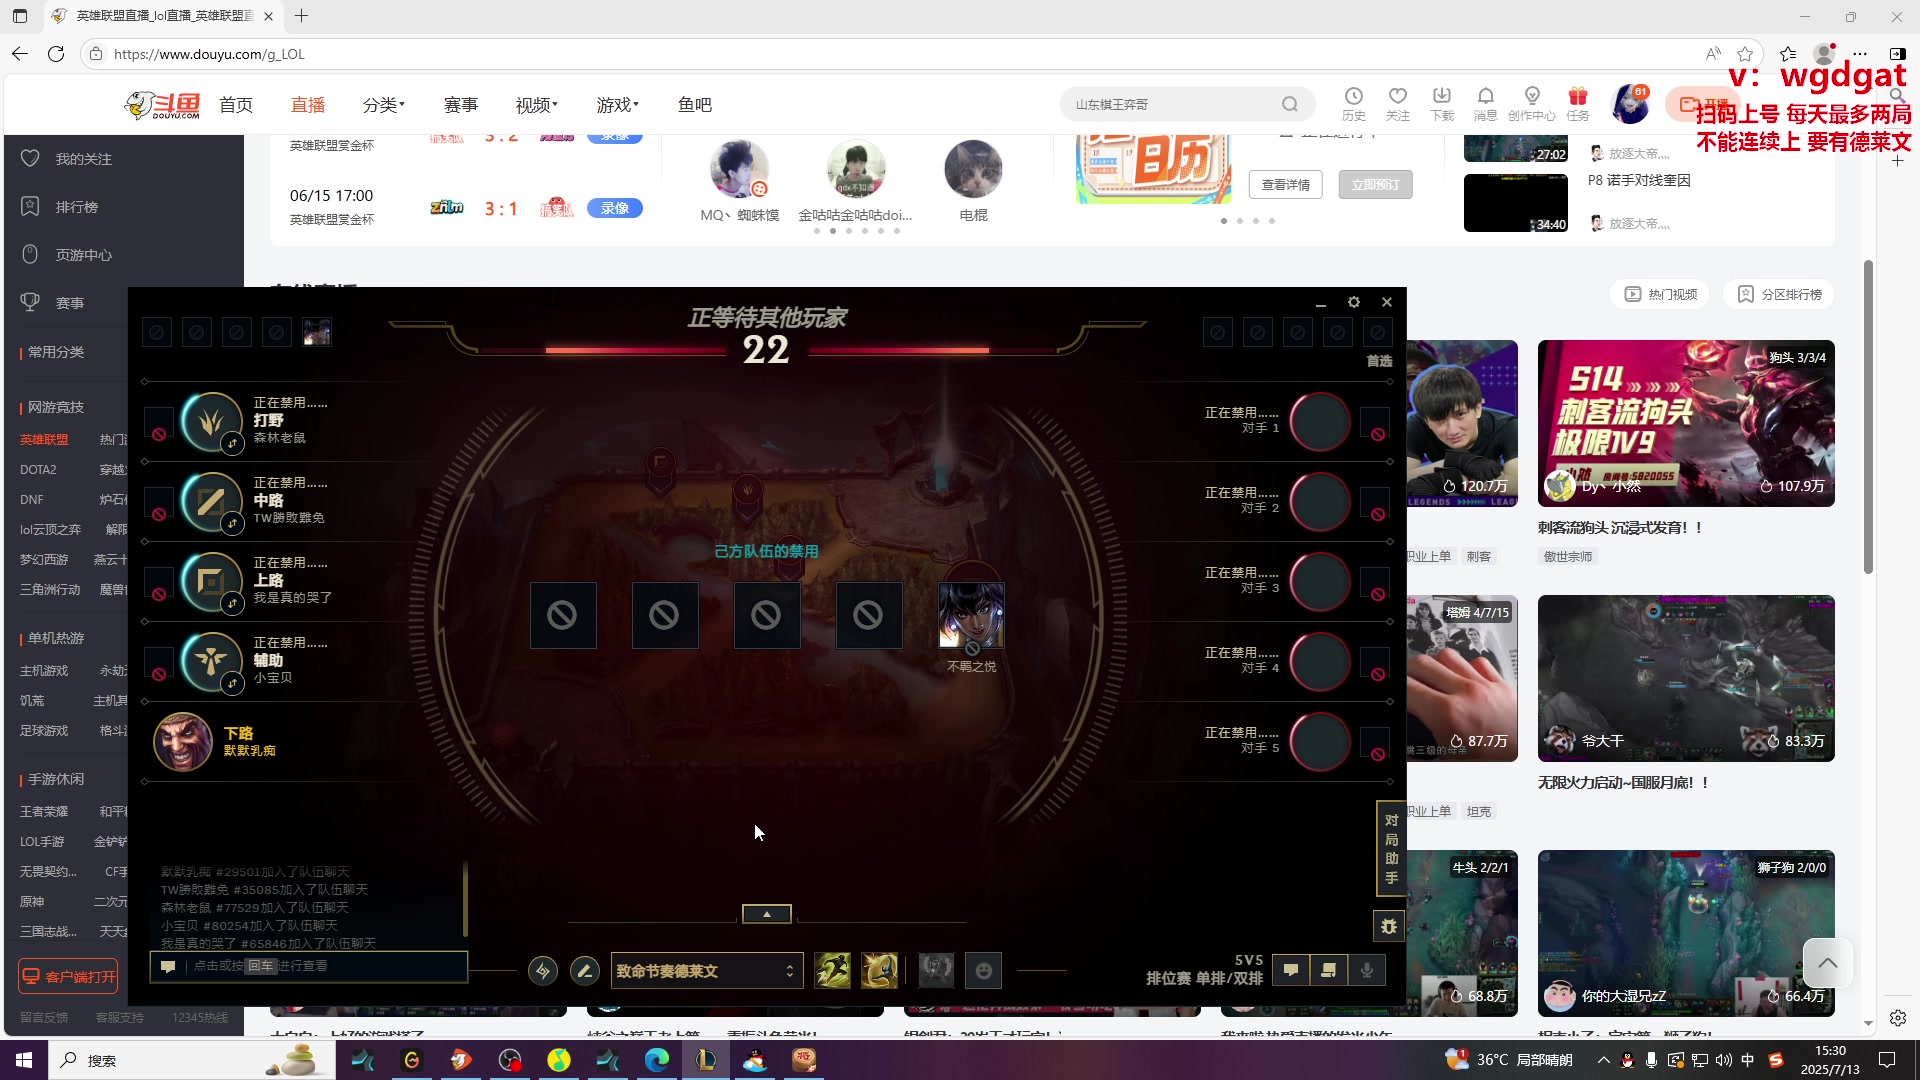Click the chat bubble button beside 排位赛
Viewport: 1920px width, 1080px height.
tap(1291, 970)
